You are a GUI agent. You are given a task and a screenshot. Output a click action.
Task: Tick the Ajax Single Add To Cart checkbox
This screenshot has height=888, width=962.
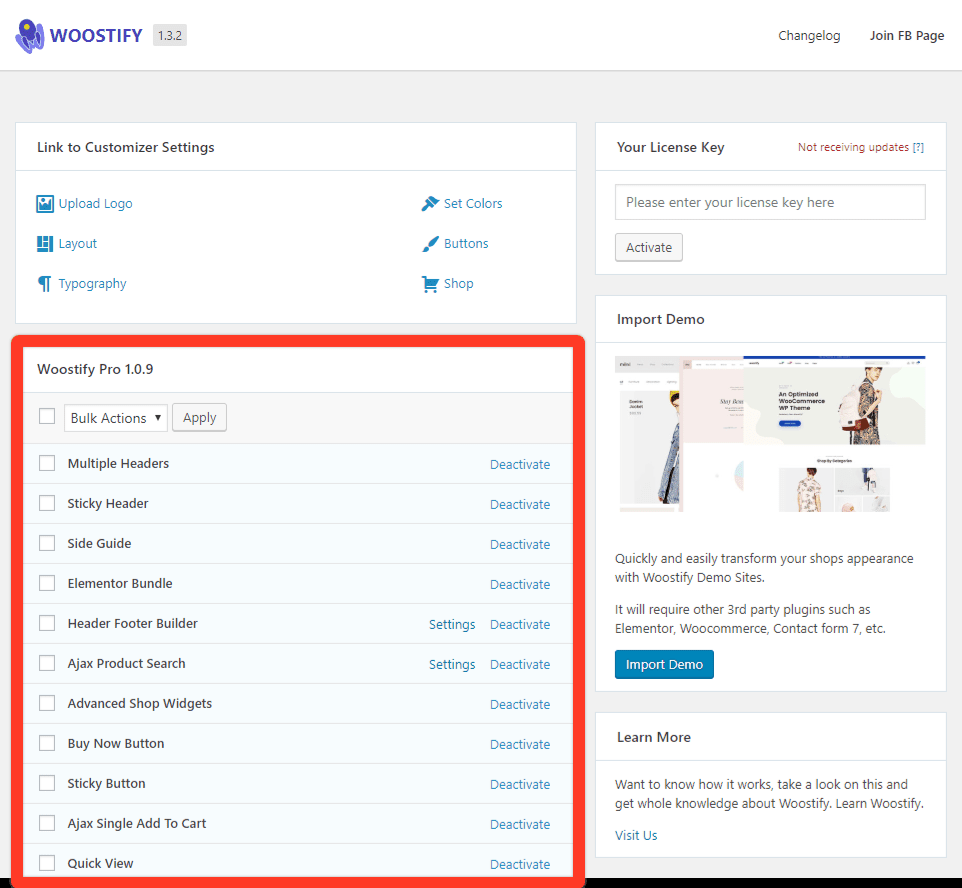47,823
